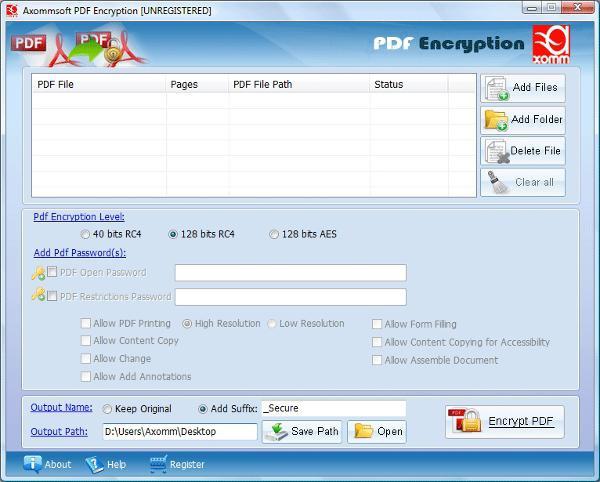The width and height of the screenshot is (600, 482).
Task: Select the 40 bits RC4 encryption level
Action: pos(85,235)
